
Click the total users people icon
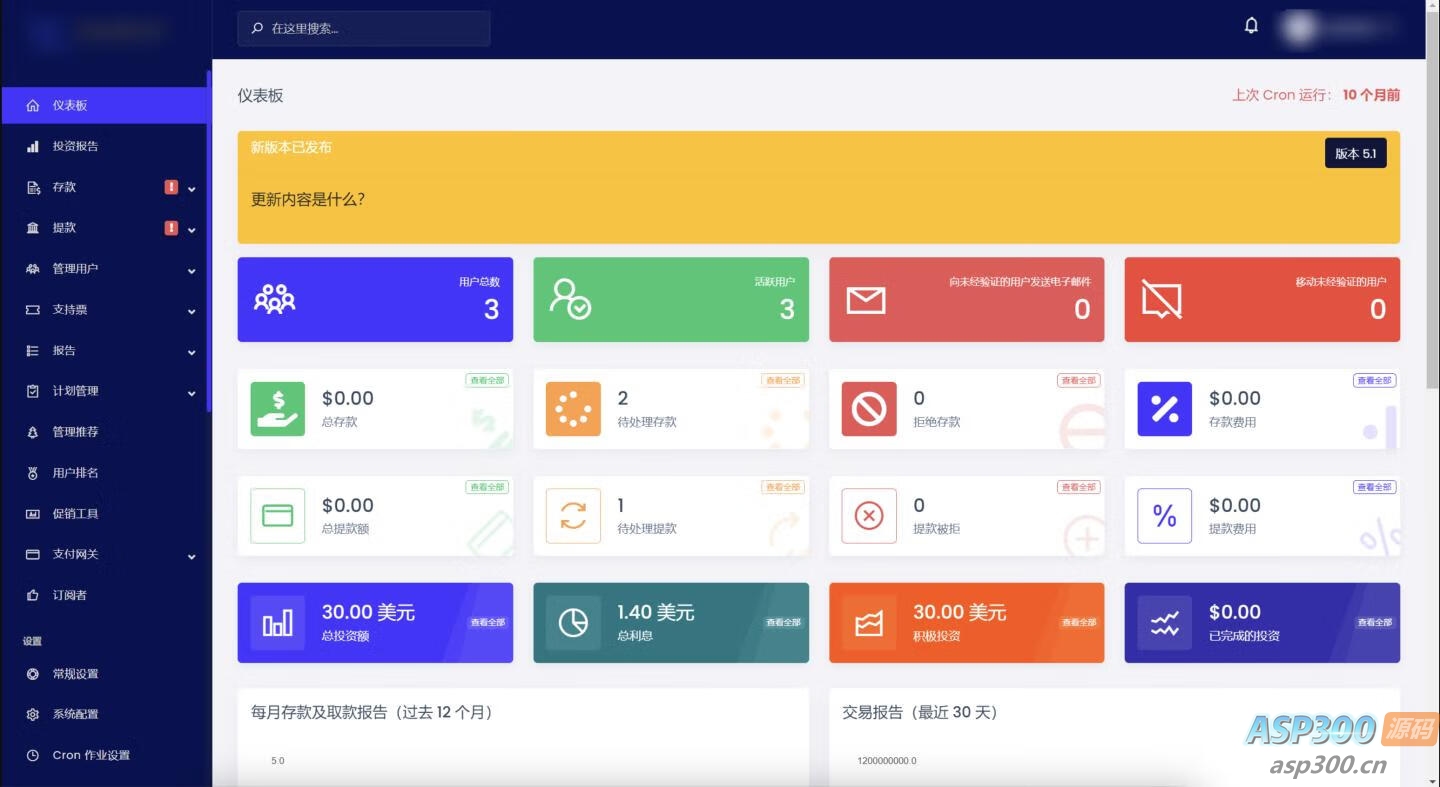pyautogui.click(x=274, y=299)
